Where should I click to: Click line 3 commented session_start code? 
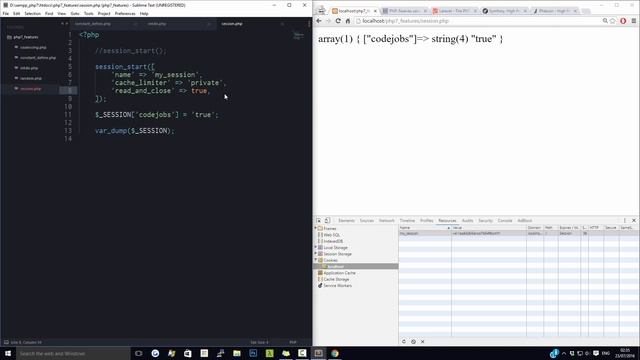pos(131,51)
